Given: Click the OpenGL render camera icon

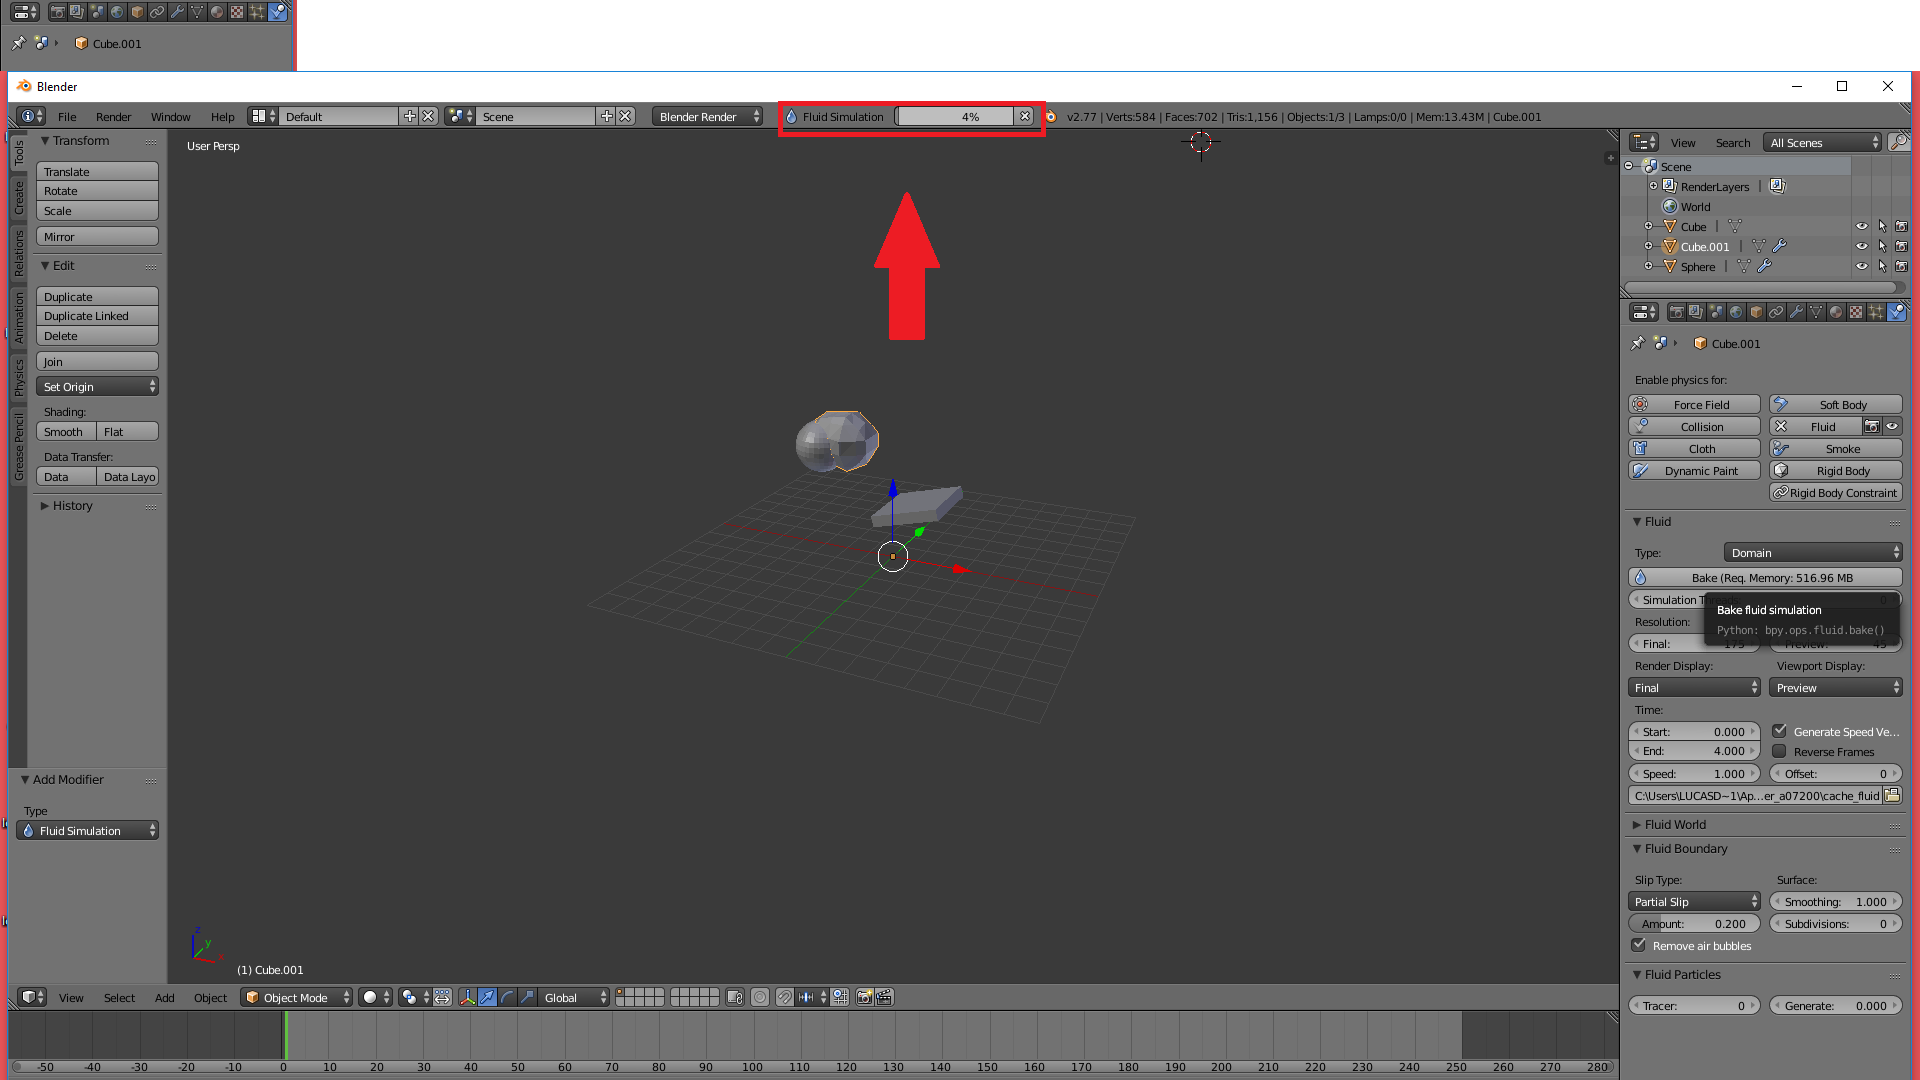Looking at the screenshot, I should 865,997.
